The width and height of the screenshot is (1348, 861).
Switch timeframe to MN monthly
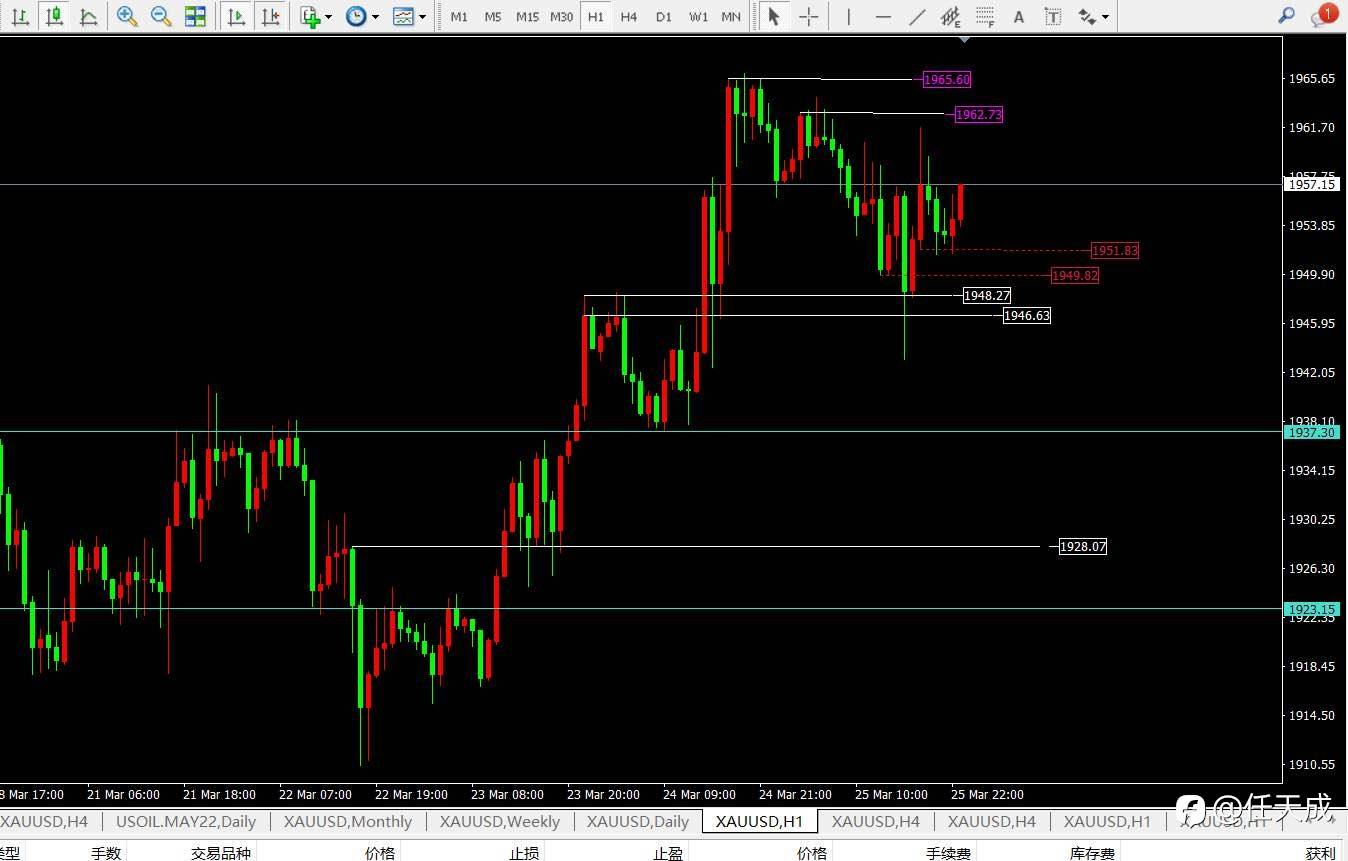pos(731,17)
